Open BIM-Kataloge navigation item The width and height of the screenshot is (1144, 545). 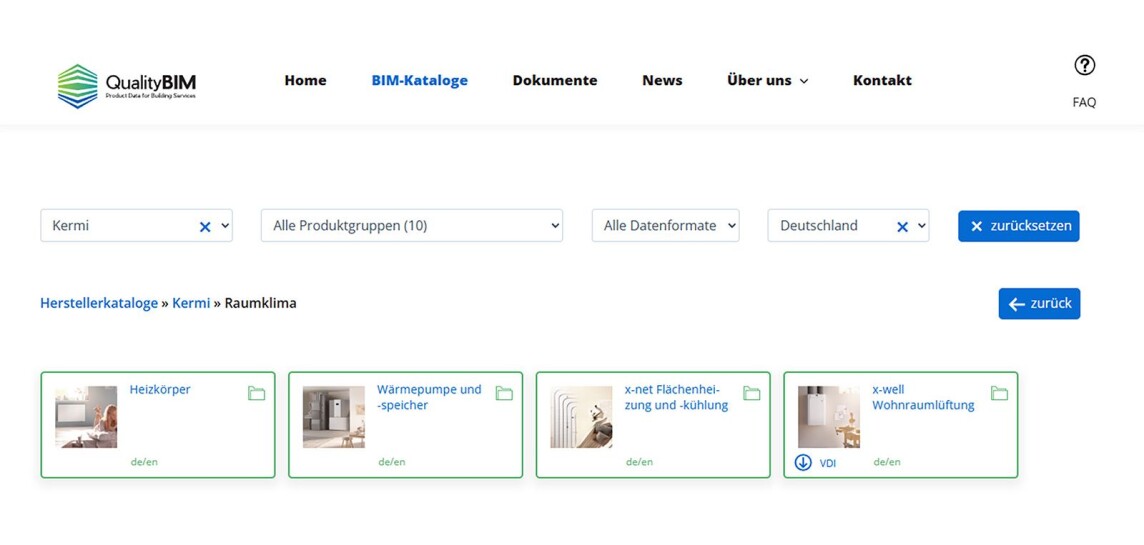pyautogui.click(x=420, y=80)
